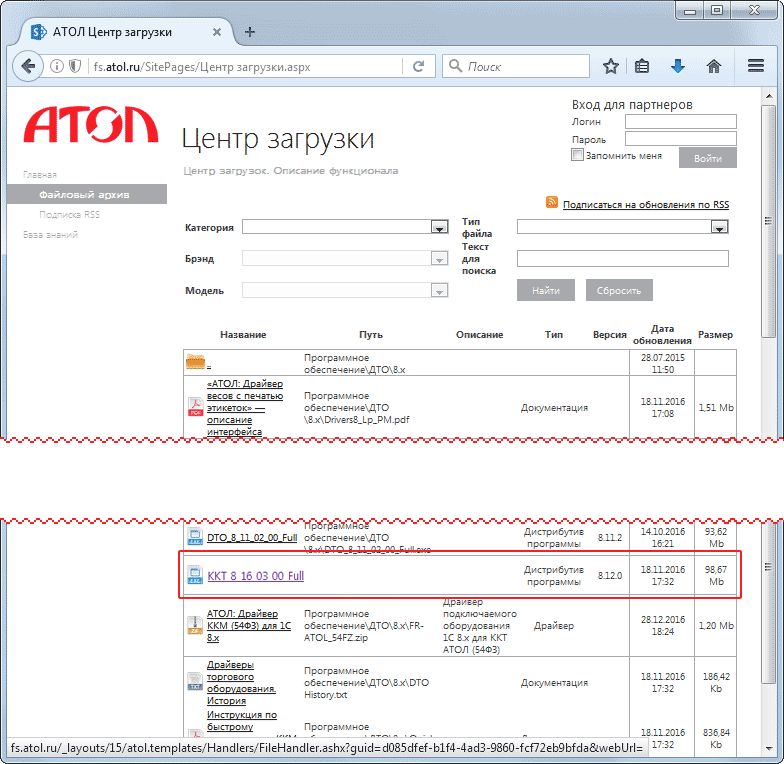784x764 pixels.
Task: Expand the Брэнд dropdown
Action: tap(439, 258)
